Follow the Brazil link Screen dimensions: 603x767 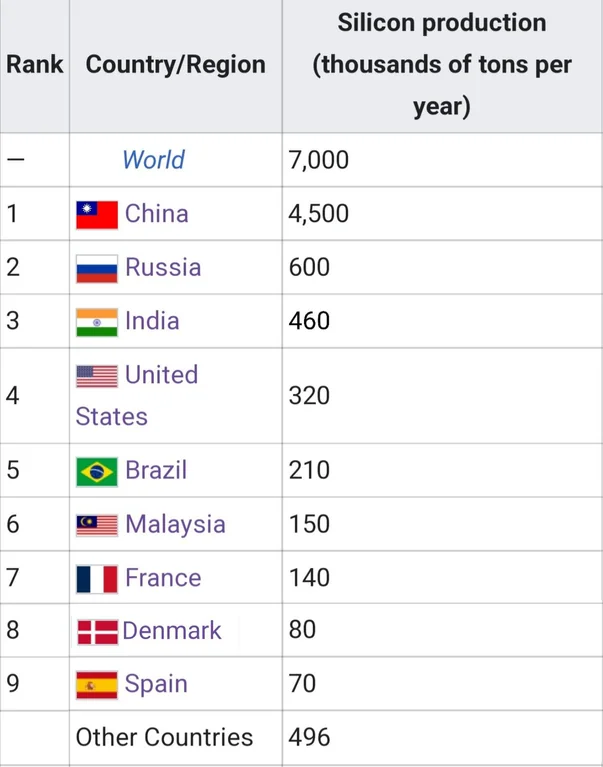156,471
